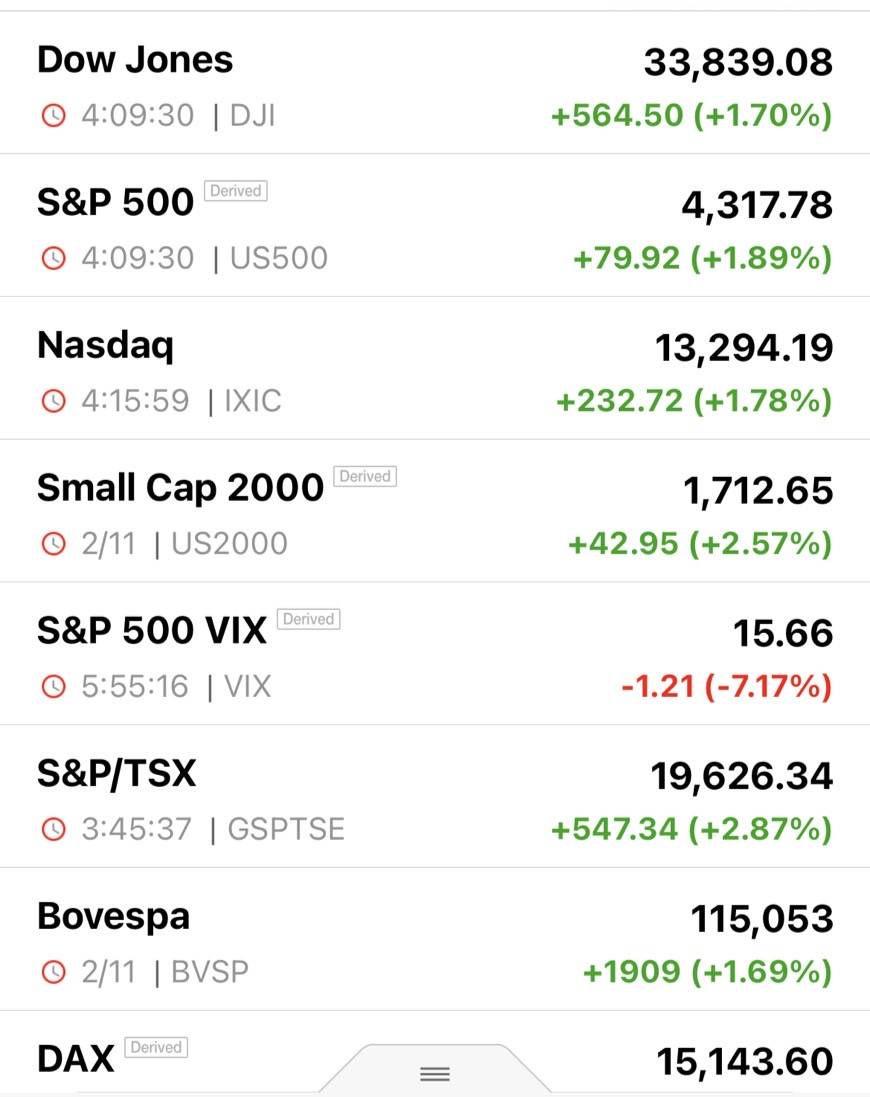Tap the Dow Jones price 33,839.08
Screen dimensions: 870x1097
[x=738, y=63]
